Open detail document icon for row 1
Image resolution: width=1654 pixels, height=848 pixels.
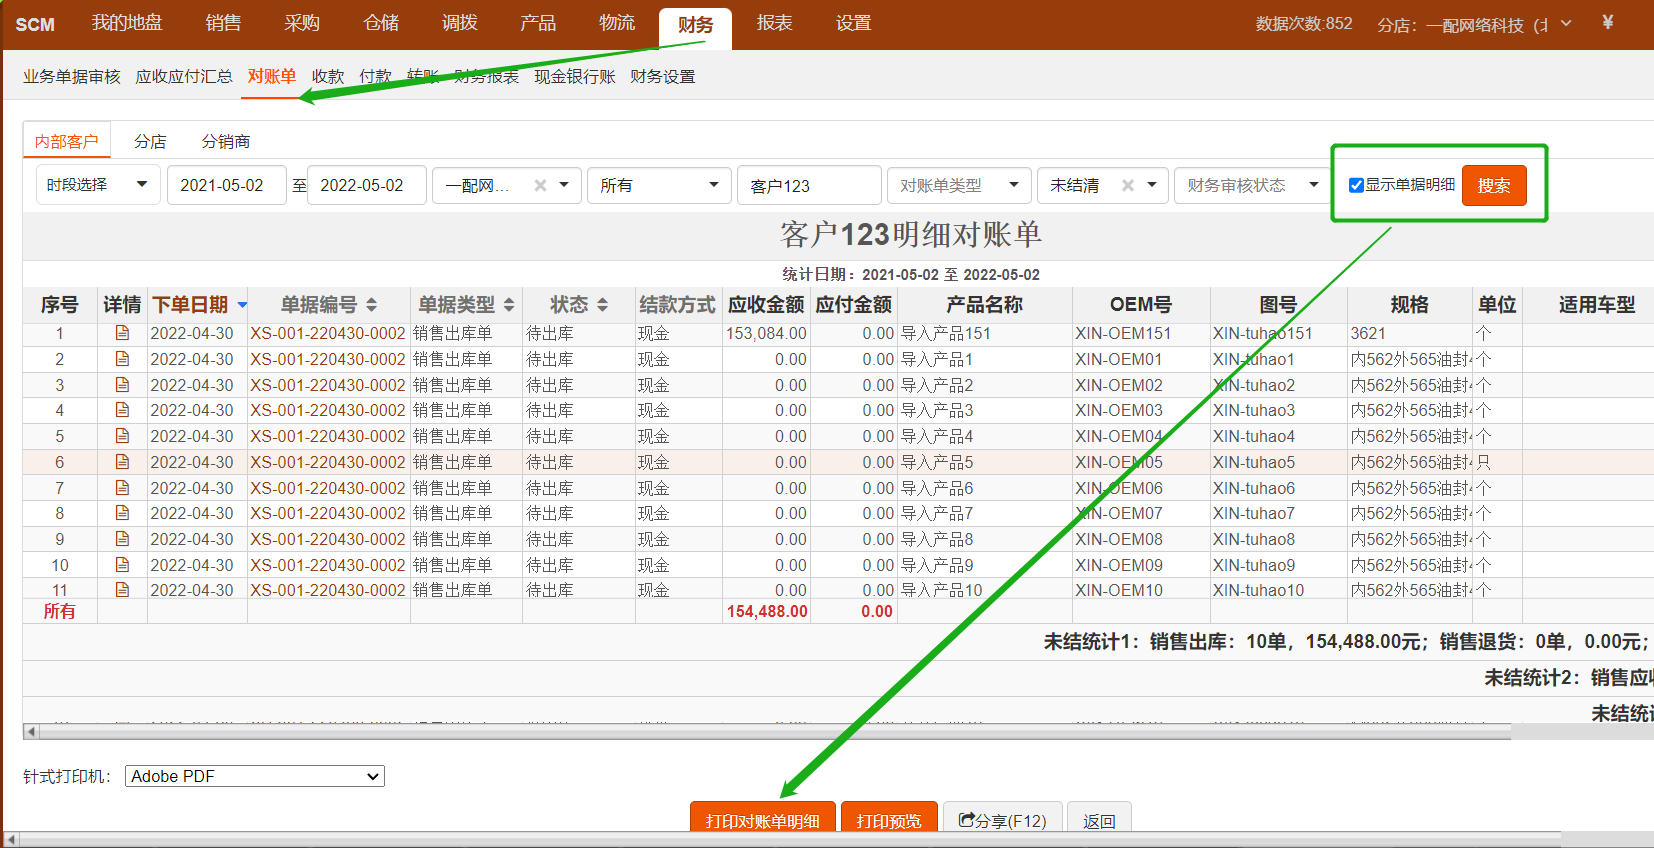122,333
